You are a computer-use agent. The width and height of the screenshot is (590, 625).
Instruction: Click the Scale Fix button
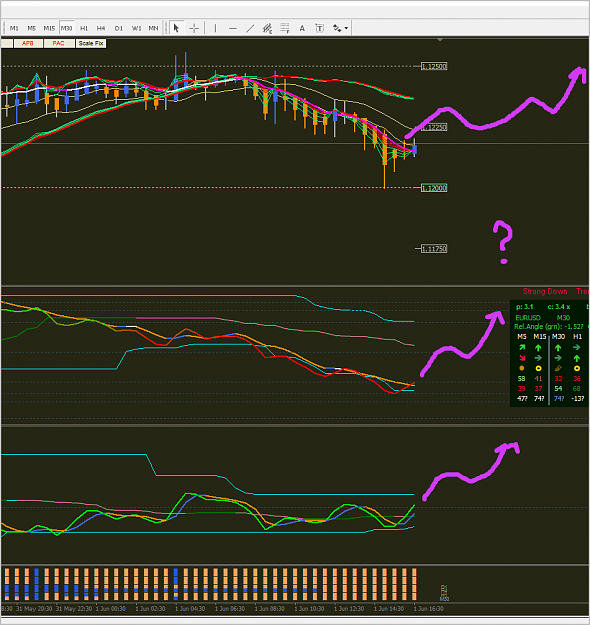point(91,43)
